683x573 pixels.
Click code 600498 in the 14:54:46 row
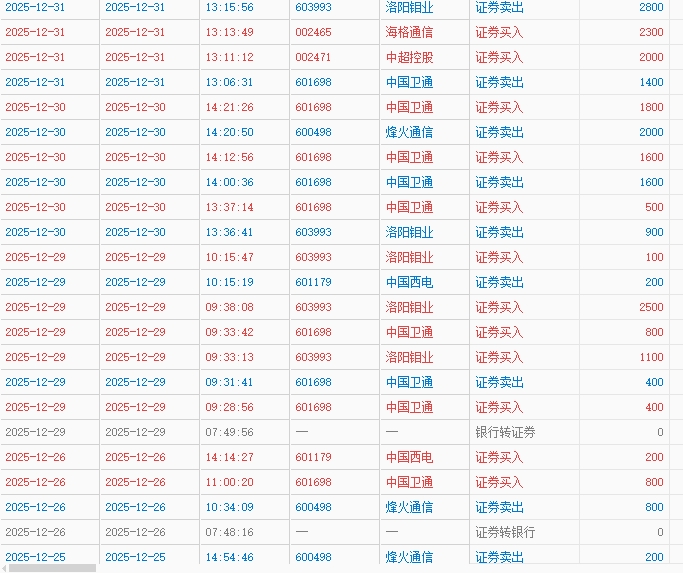coord(313,557)
